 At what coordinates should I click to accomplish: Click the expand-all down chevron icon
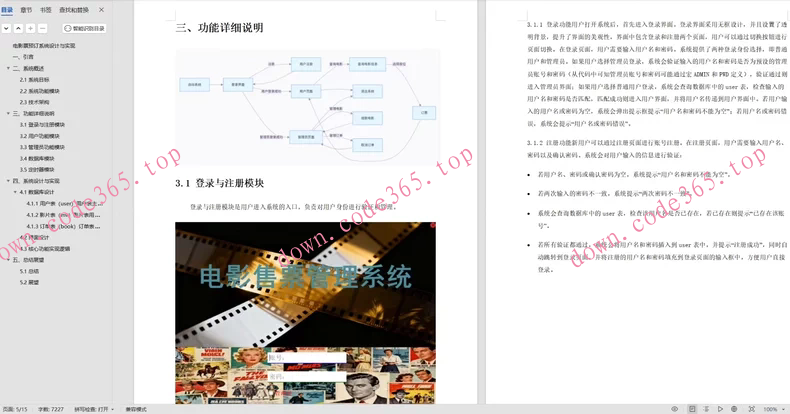click(x=6, y=29)
